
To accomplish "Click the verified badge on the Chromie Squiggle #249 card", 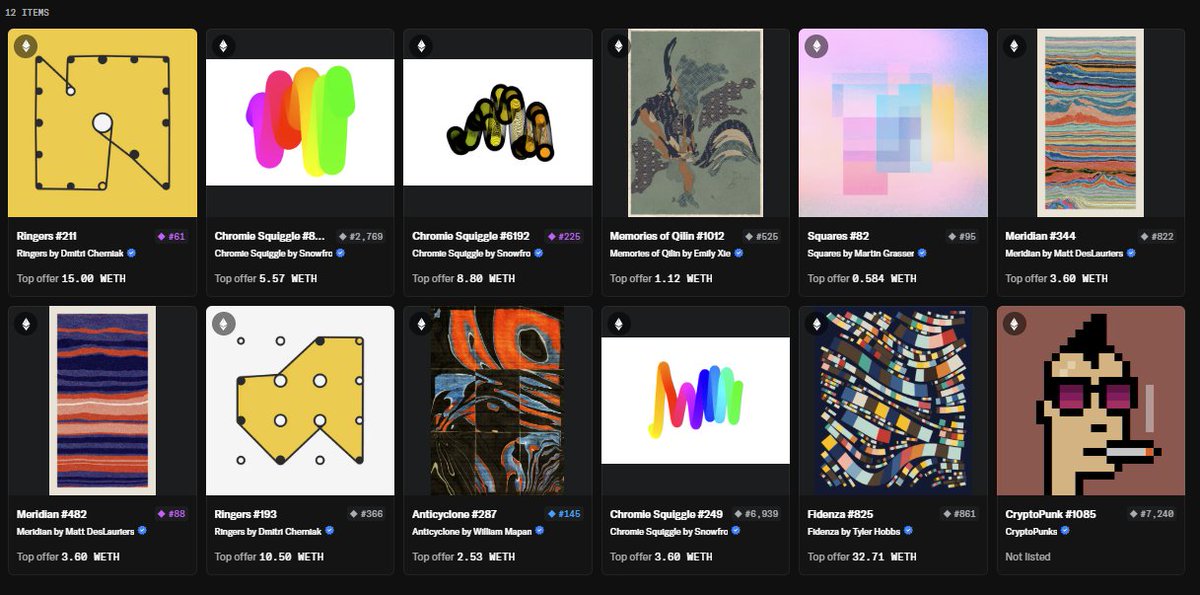I will pyautogui.click(x=736, y=531).
